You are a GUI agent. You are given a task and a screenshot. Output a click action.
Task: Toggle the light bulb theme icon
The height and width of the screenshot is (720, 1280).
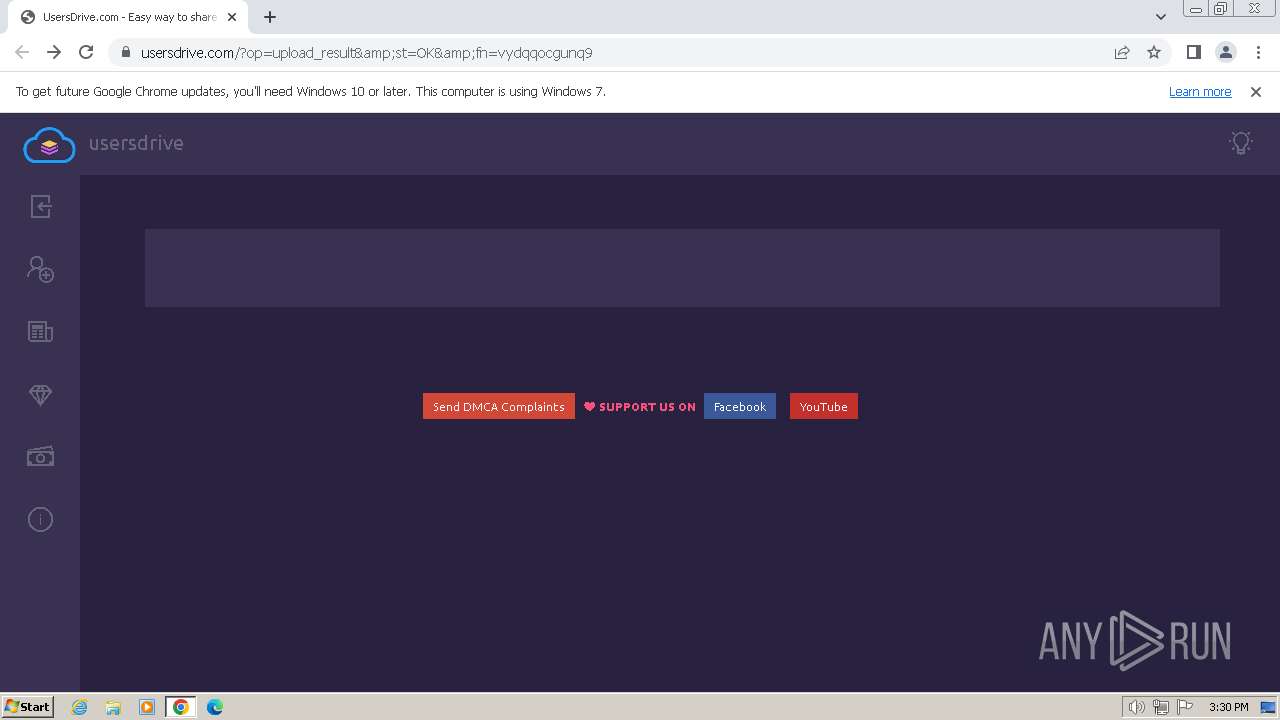1241,143
